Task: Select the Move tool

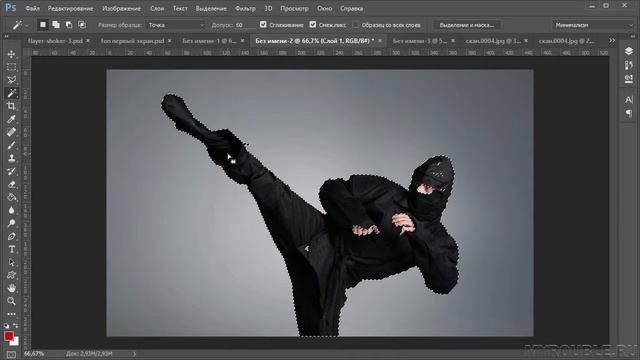Action: click(x=11, y=54)
